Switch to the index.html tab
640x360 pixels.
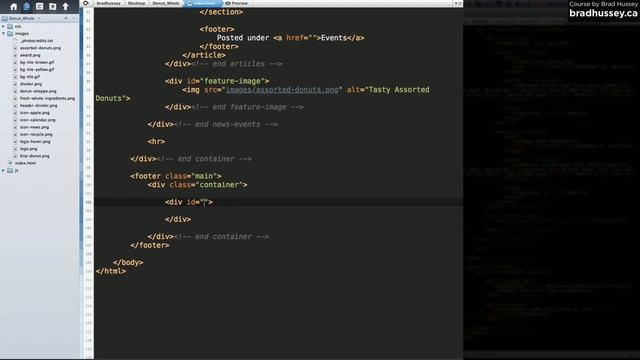click(203, 3)
